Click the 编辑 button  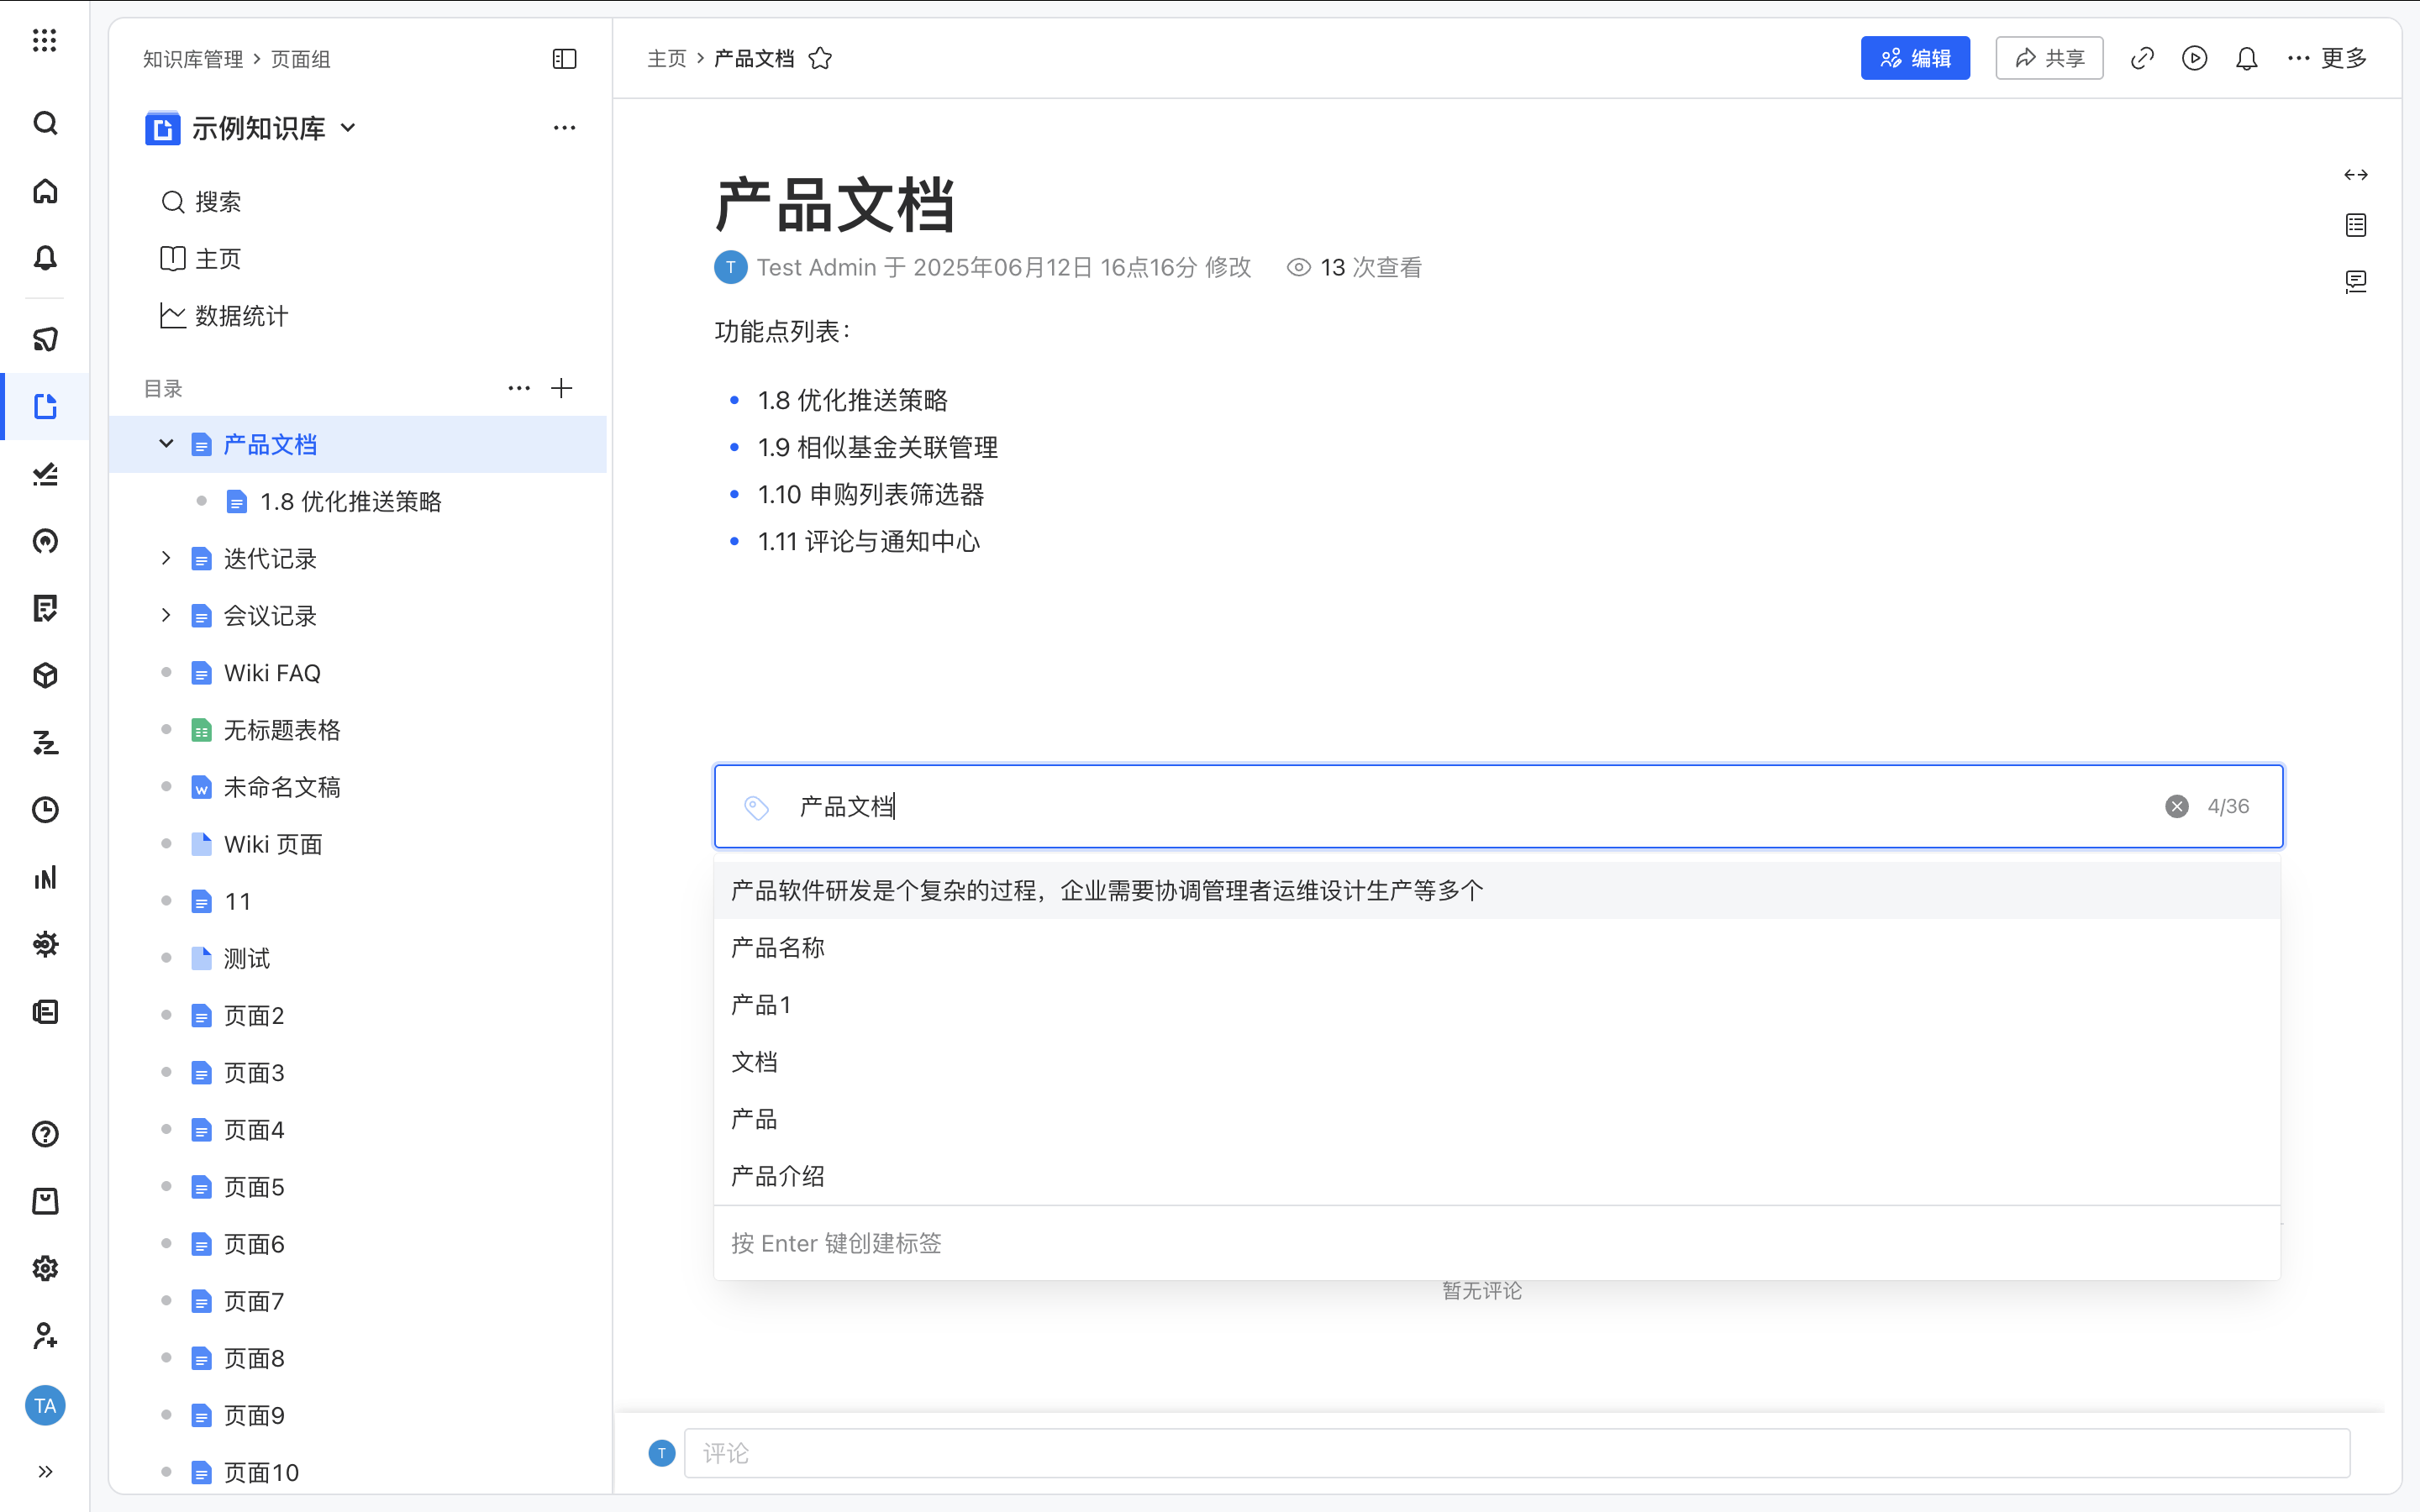(x=1914, y=58)
